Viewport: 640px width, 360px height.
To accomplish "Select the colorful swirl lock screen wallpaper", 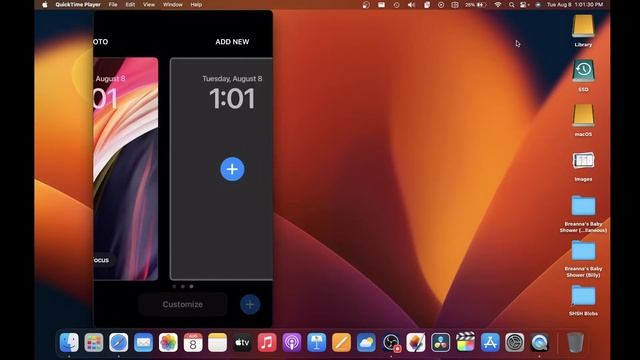I will (x=126, y=169).
